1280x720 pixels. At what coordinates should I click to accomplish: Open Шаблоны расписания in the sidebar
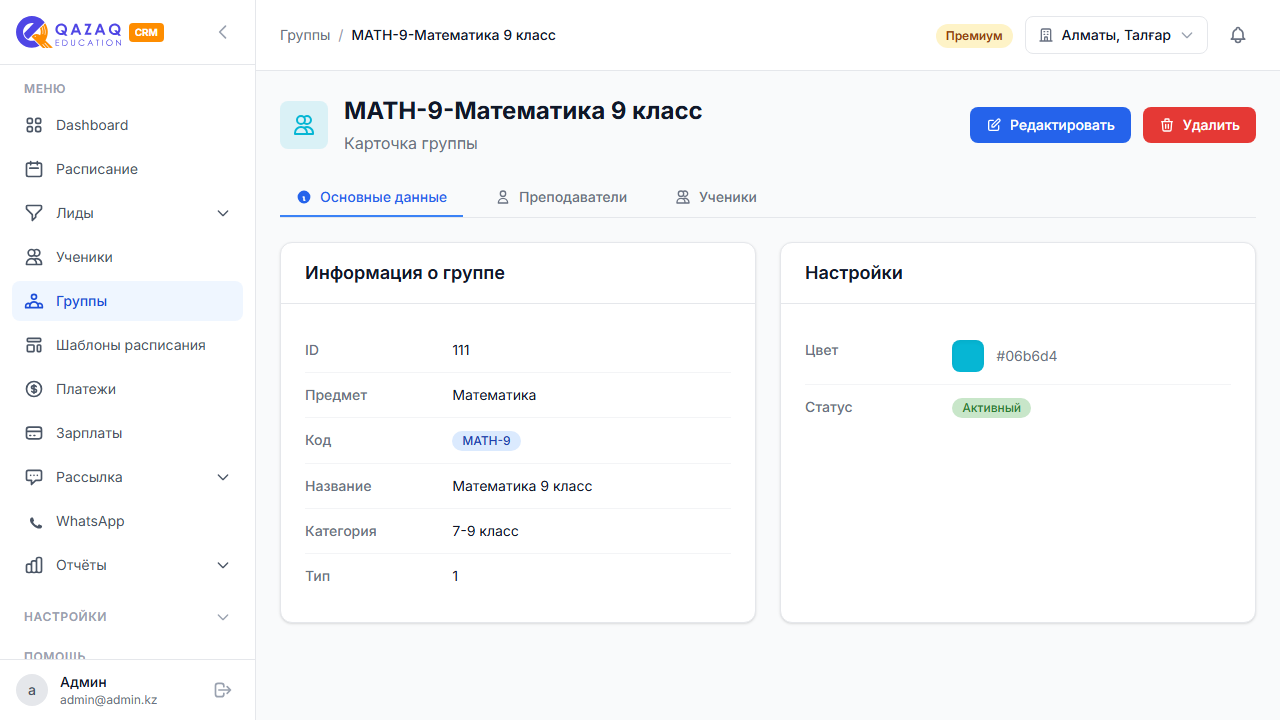[x=128, y=345]
